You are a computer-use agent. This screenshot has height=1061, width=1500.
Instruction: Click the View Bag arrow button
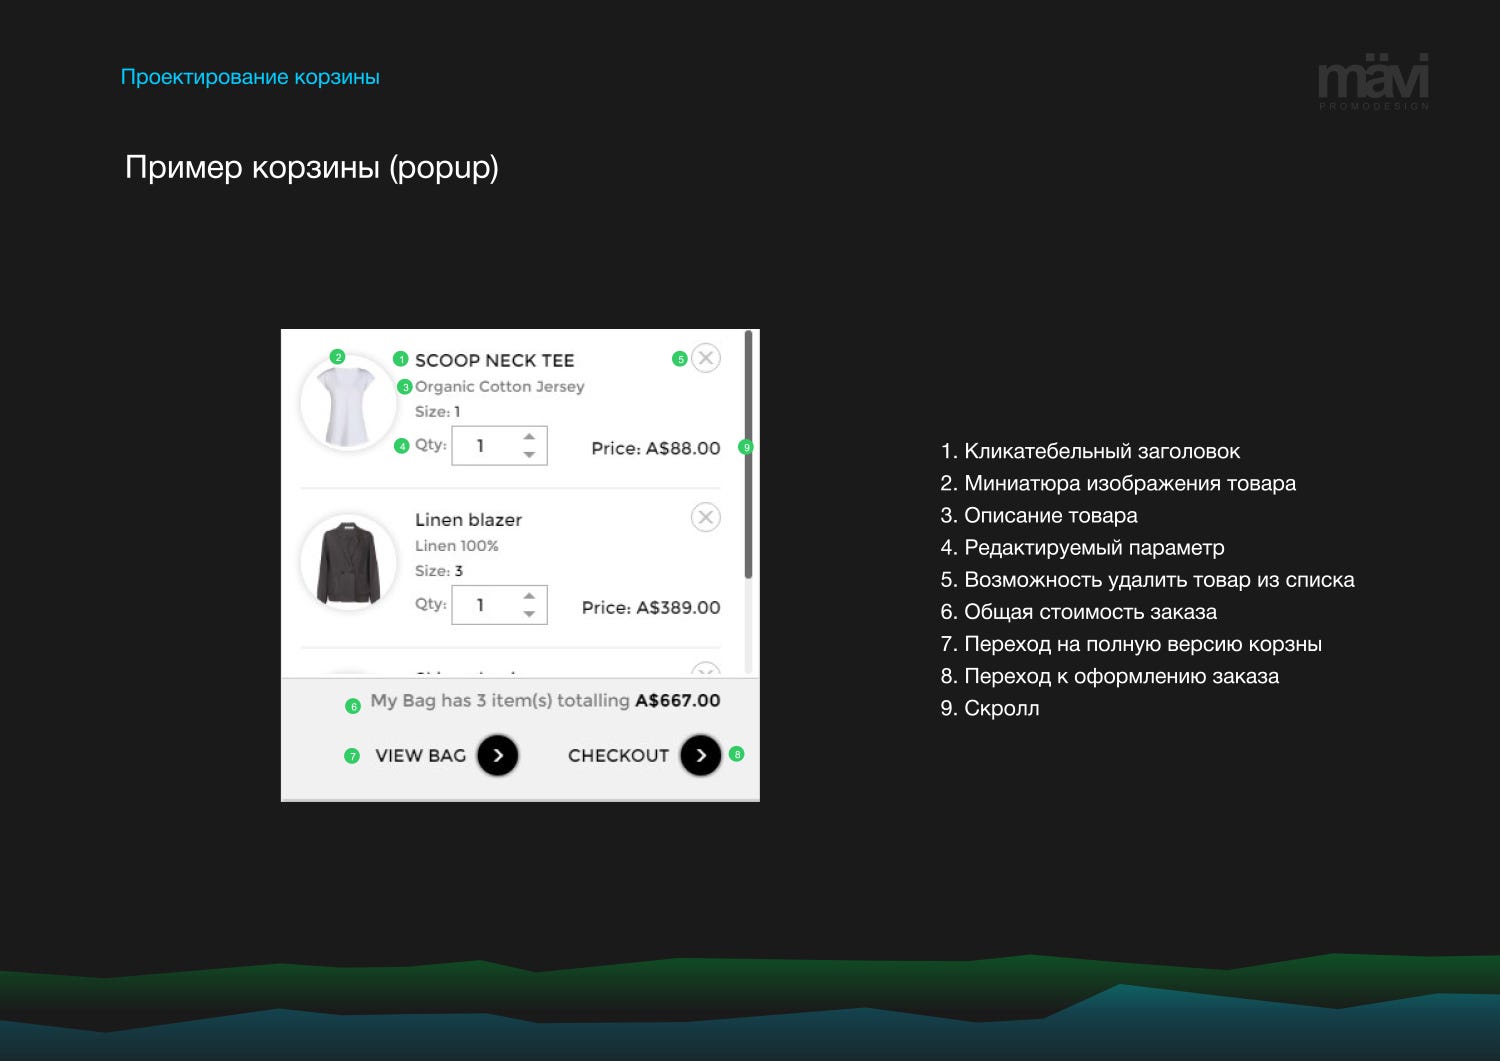(498, 755)
